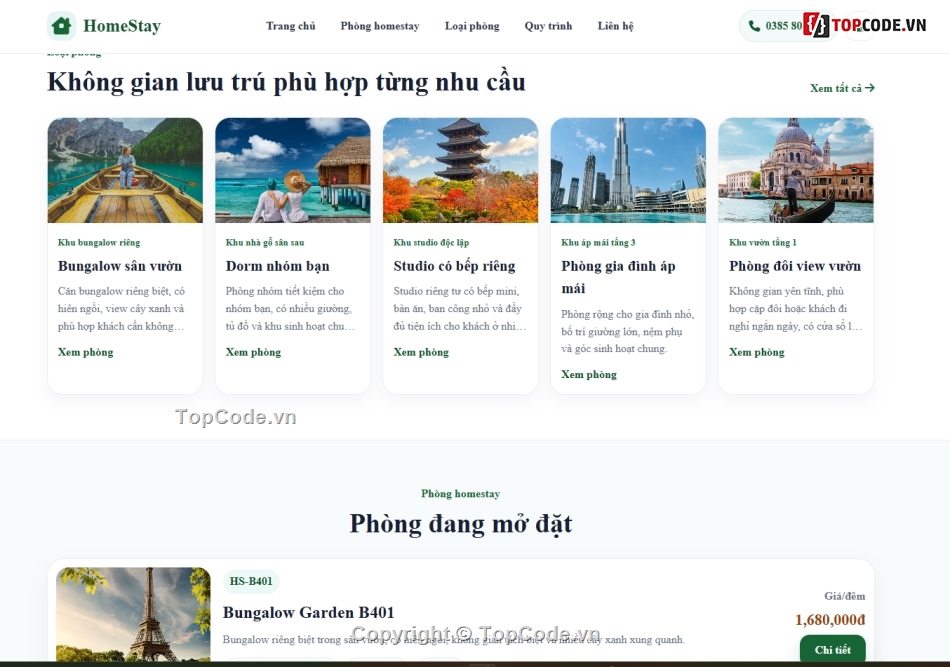
Task: Select Loại phòng in the top menu
Action: click(472, 26)
